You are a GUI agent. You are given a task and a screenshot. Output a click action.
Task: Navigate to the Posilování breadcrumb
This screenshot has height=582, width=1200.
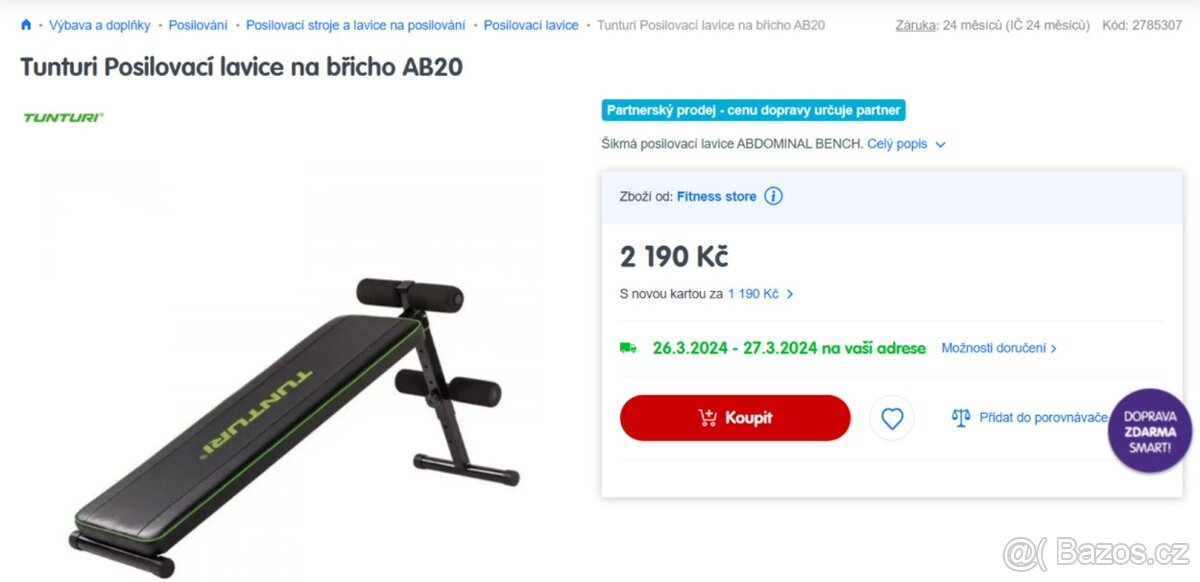198,25
